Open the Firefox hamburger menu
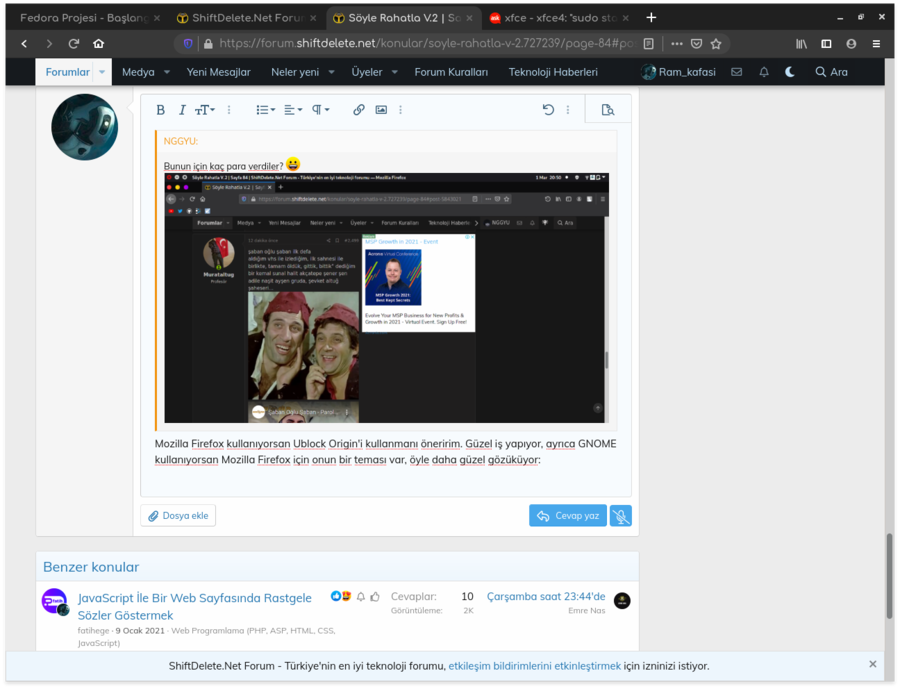The width and height of the screenshot is (900, 689). coord(876,44)
